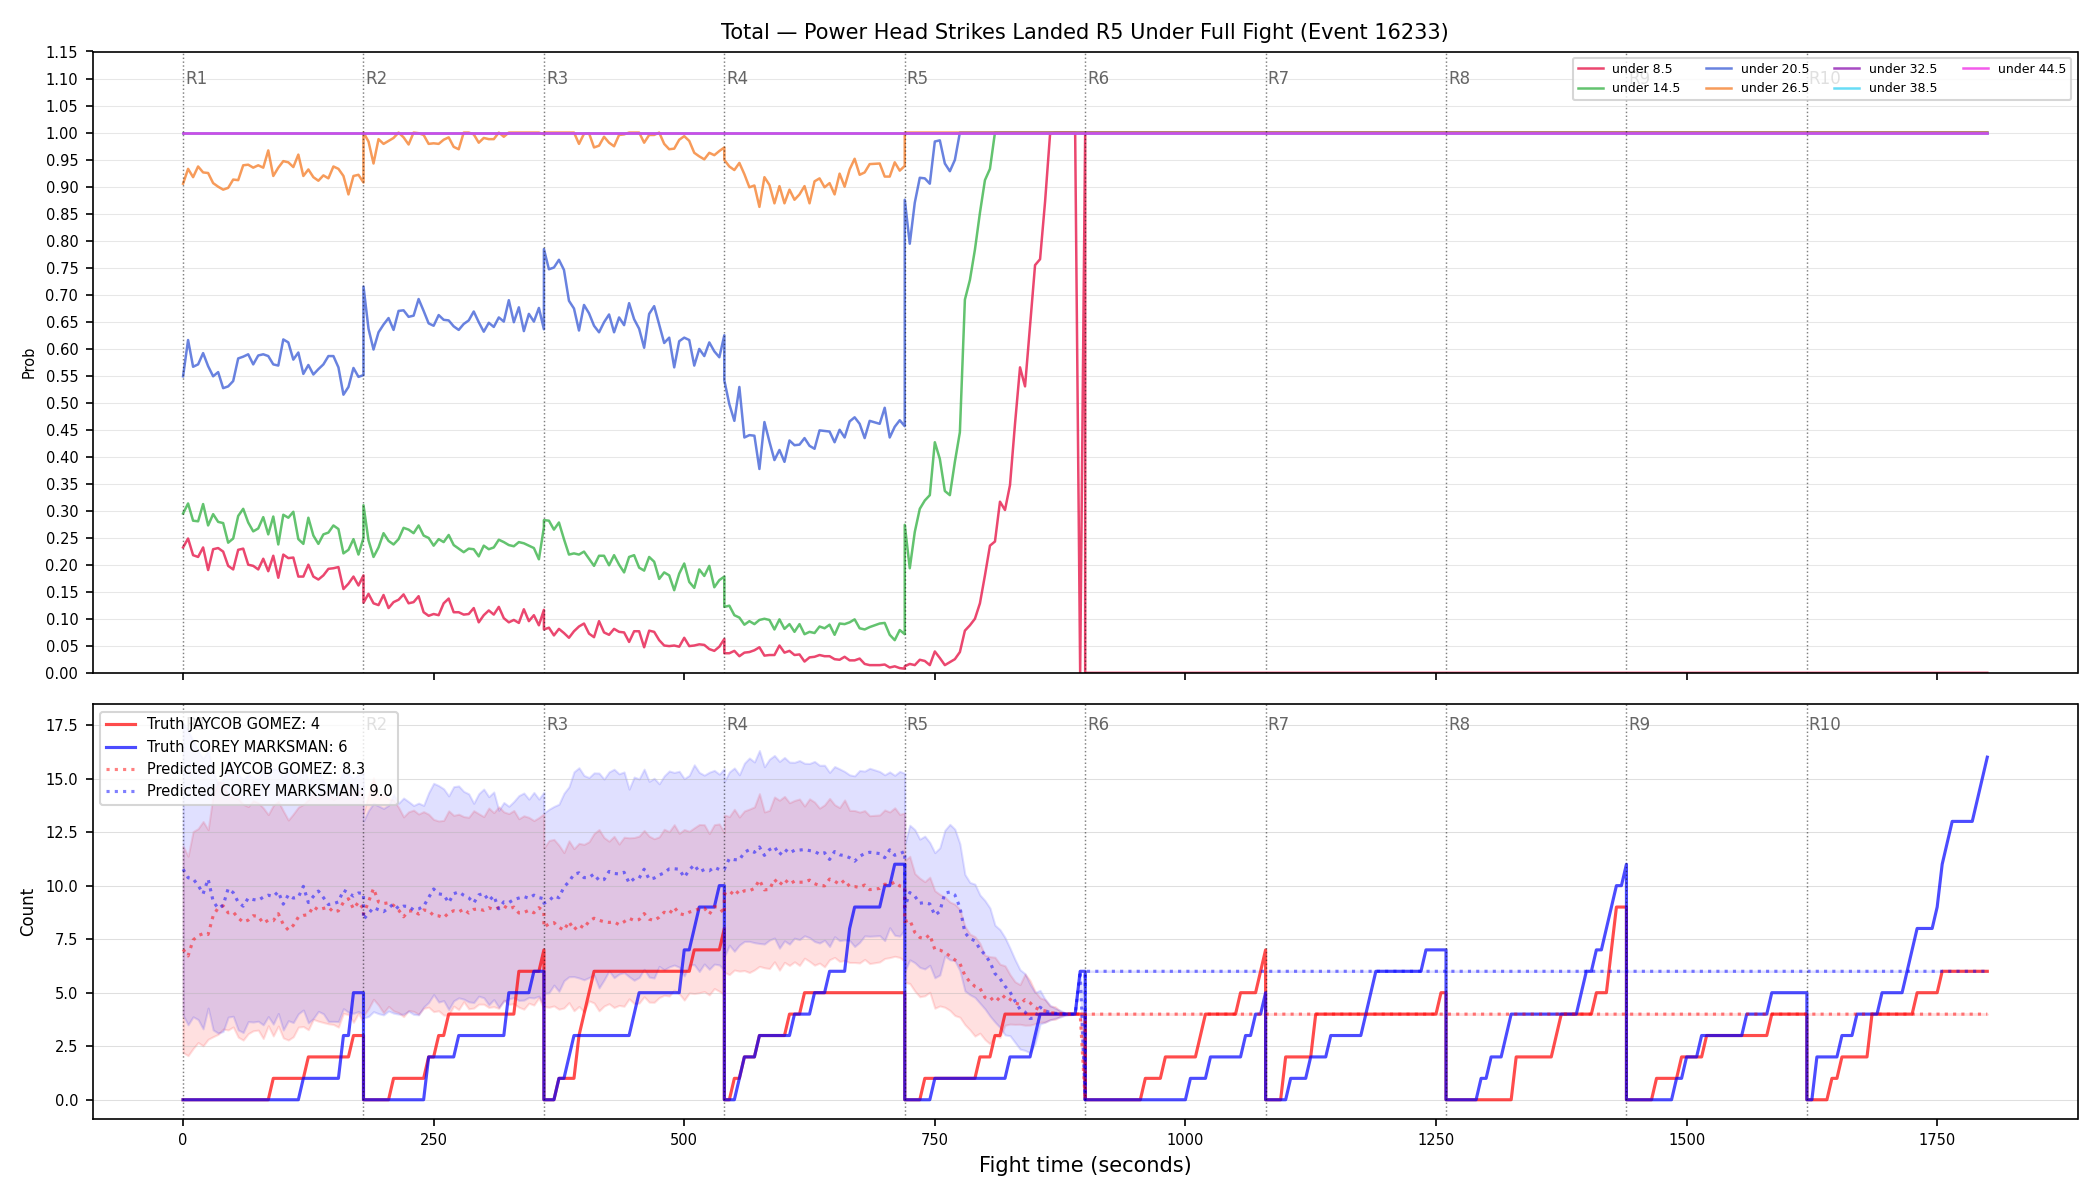
Task: Click the R9 round label in count chart
Action: (1639, 724)
